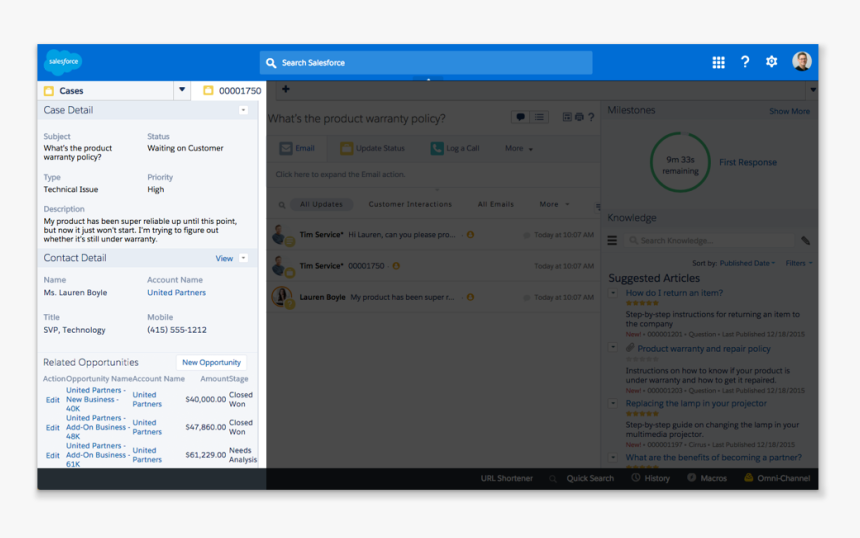Image resolution: width=860 pixels, height=538 pixels.
Task: Edit United Partners New Business 40K opportunity
Action: [x=53, y=400]
